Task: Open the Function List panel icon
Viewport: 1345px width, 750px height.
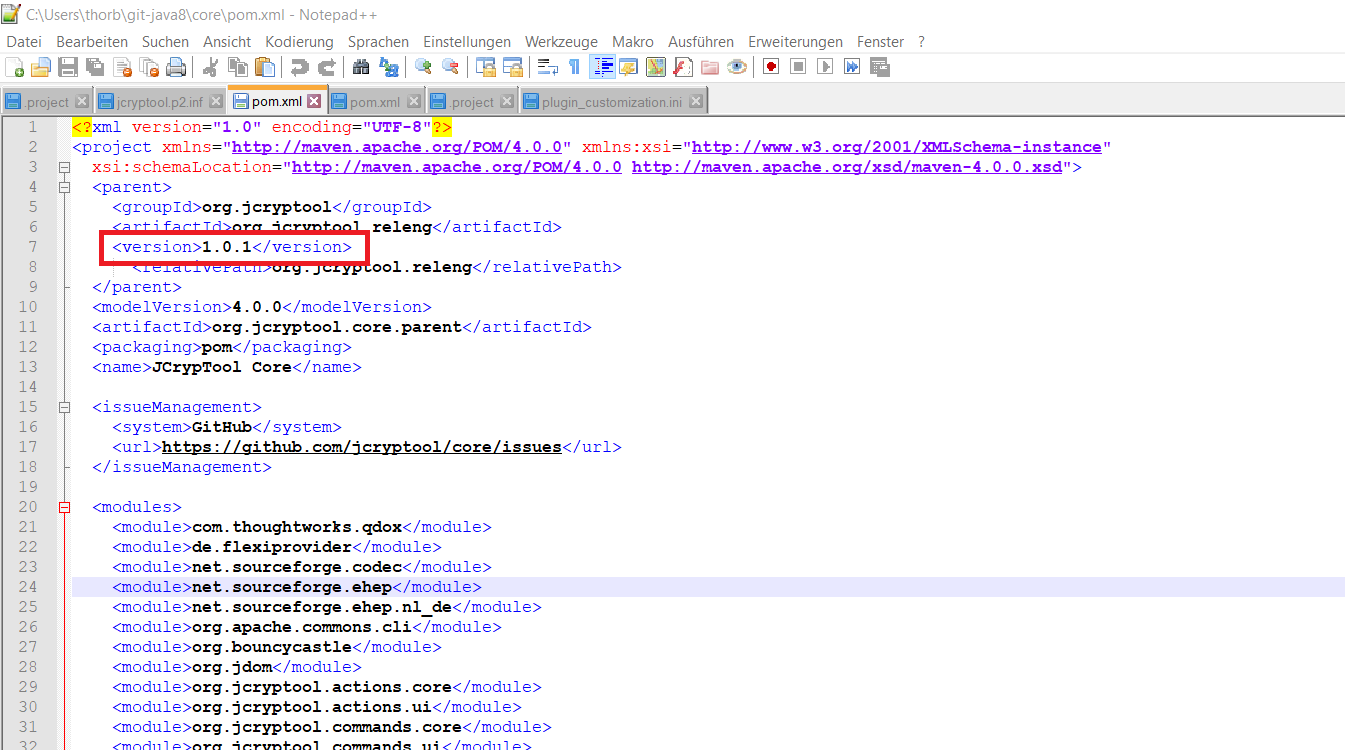Action: tap(683, 67)
